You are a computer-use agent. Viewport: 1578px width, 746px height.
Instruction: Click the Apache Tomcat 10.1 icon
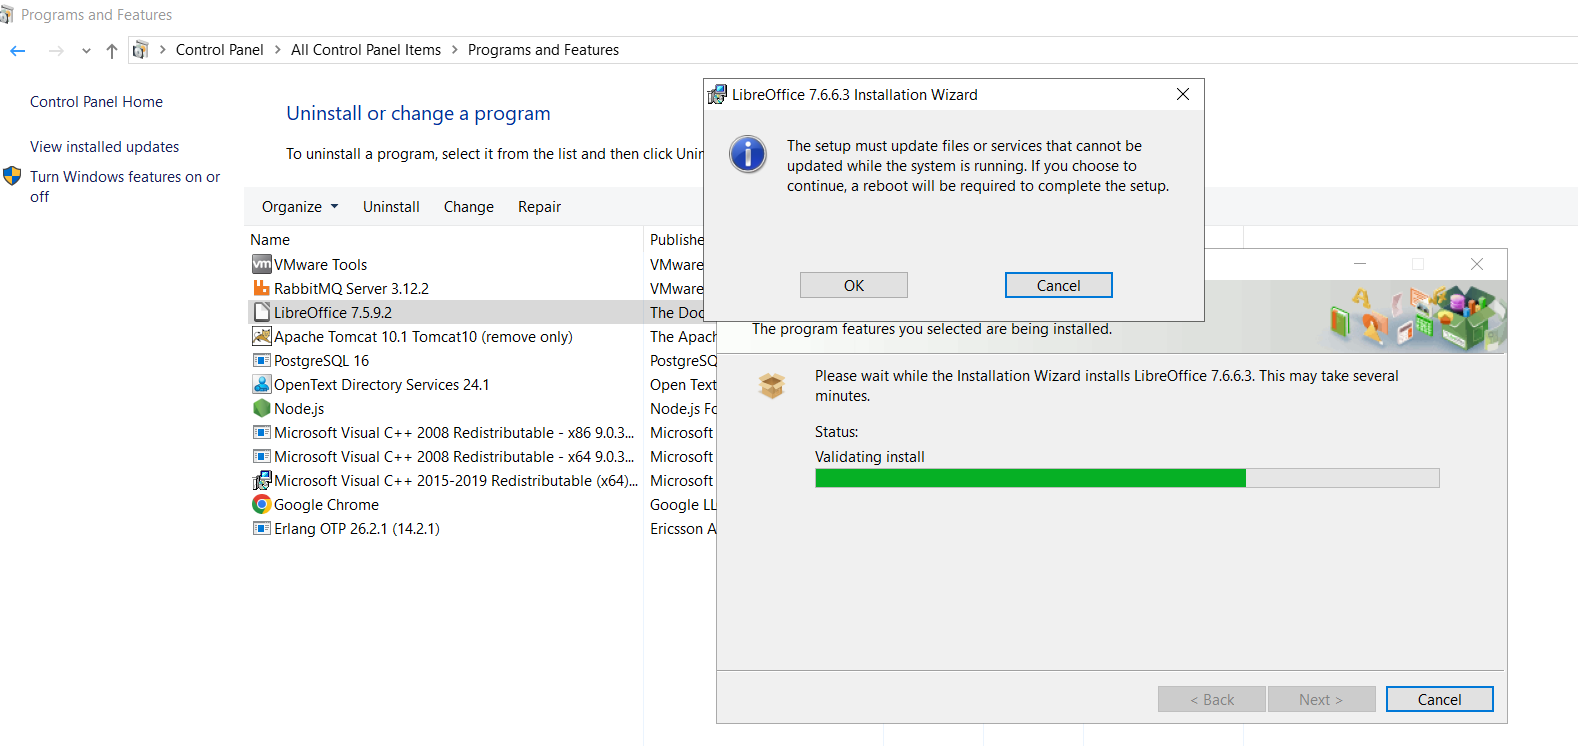click(x=261, y=336)
